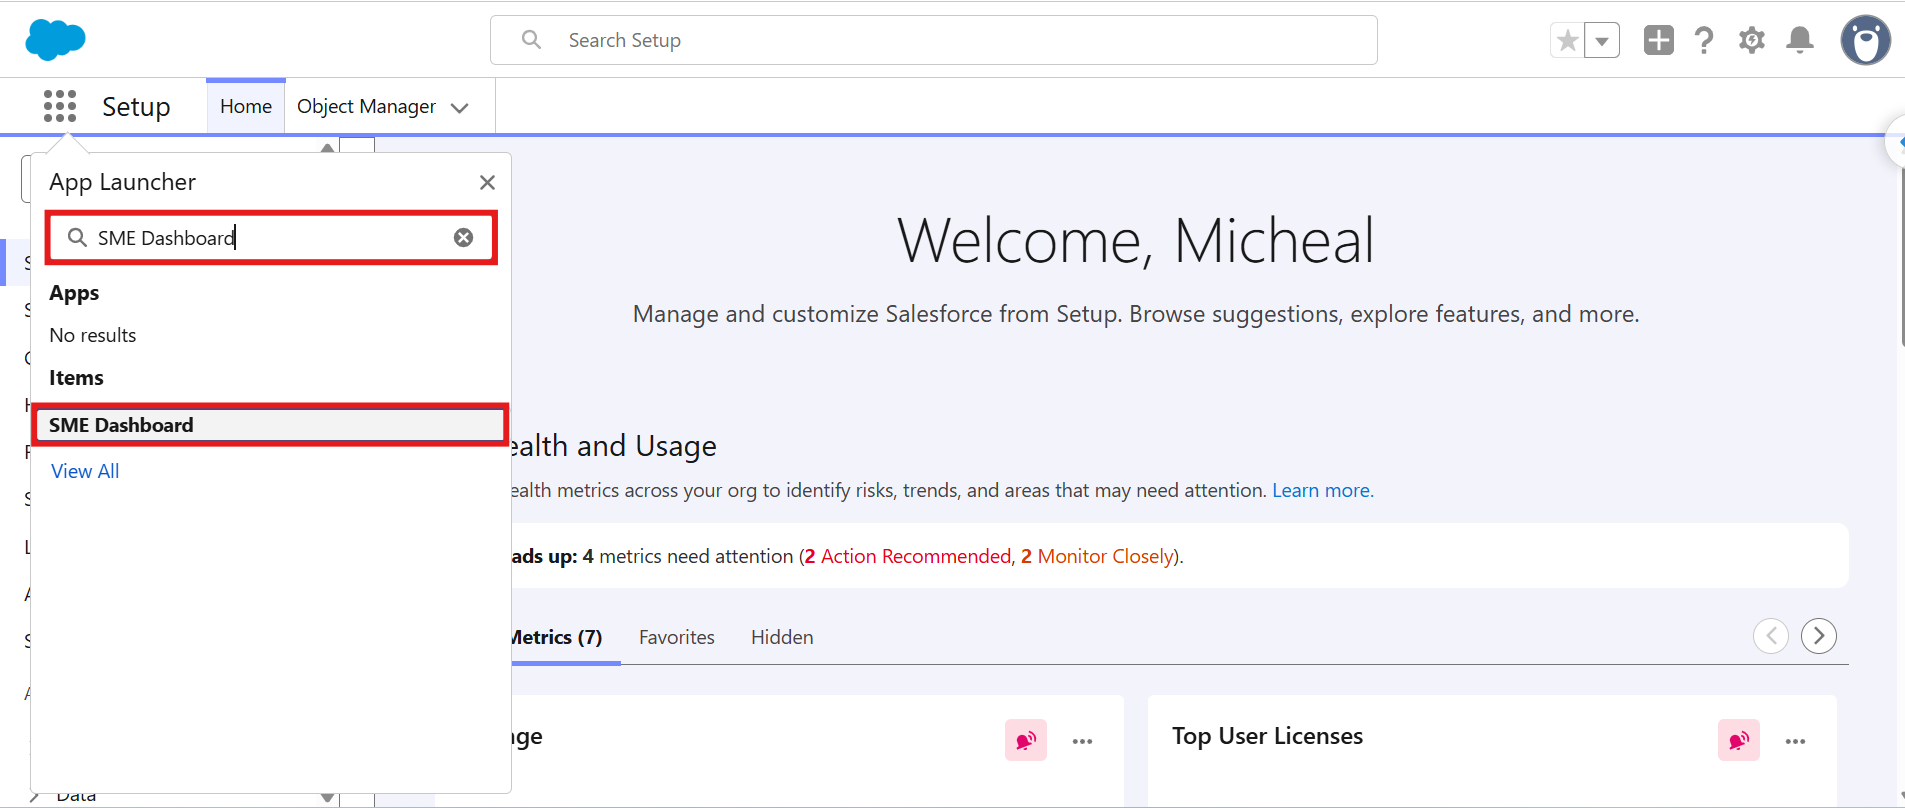Click the Setup app name label
The height and width of the screenshot is (808, 1905).
coord(136,106)
